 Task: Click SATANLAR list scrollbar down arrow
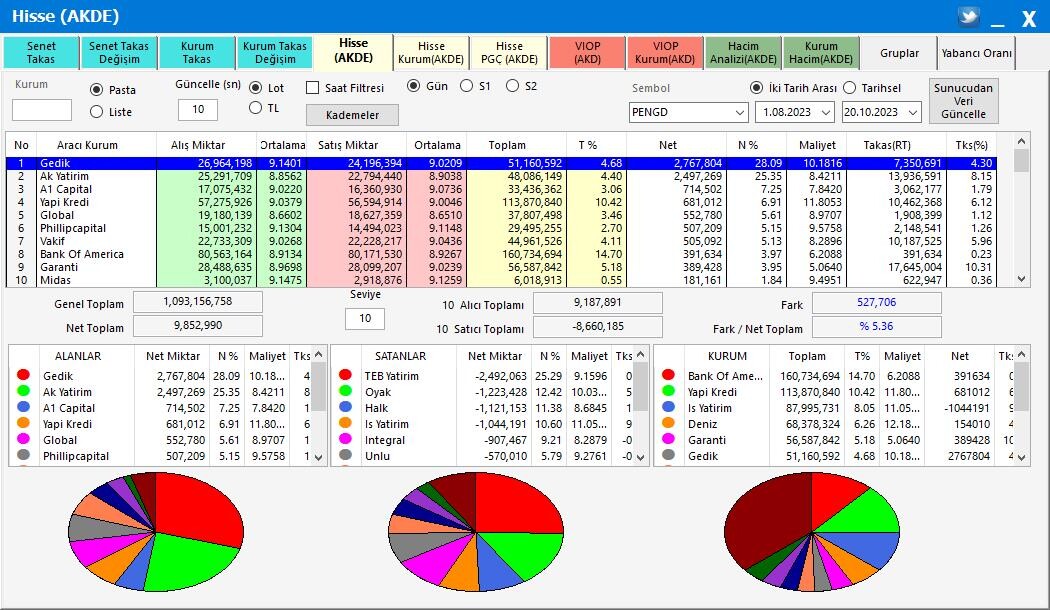(641, 457)
